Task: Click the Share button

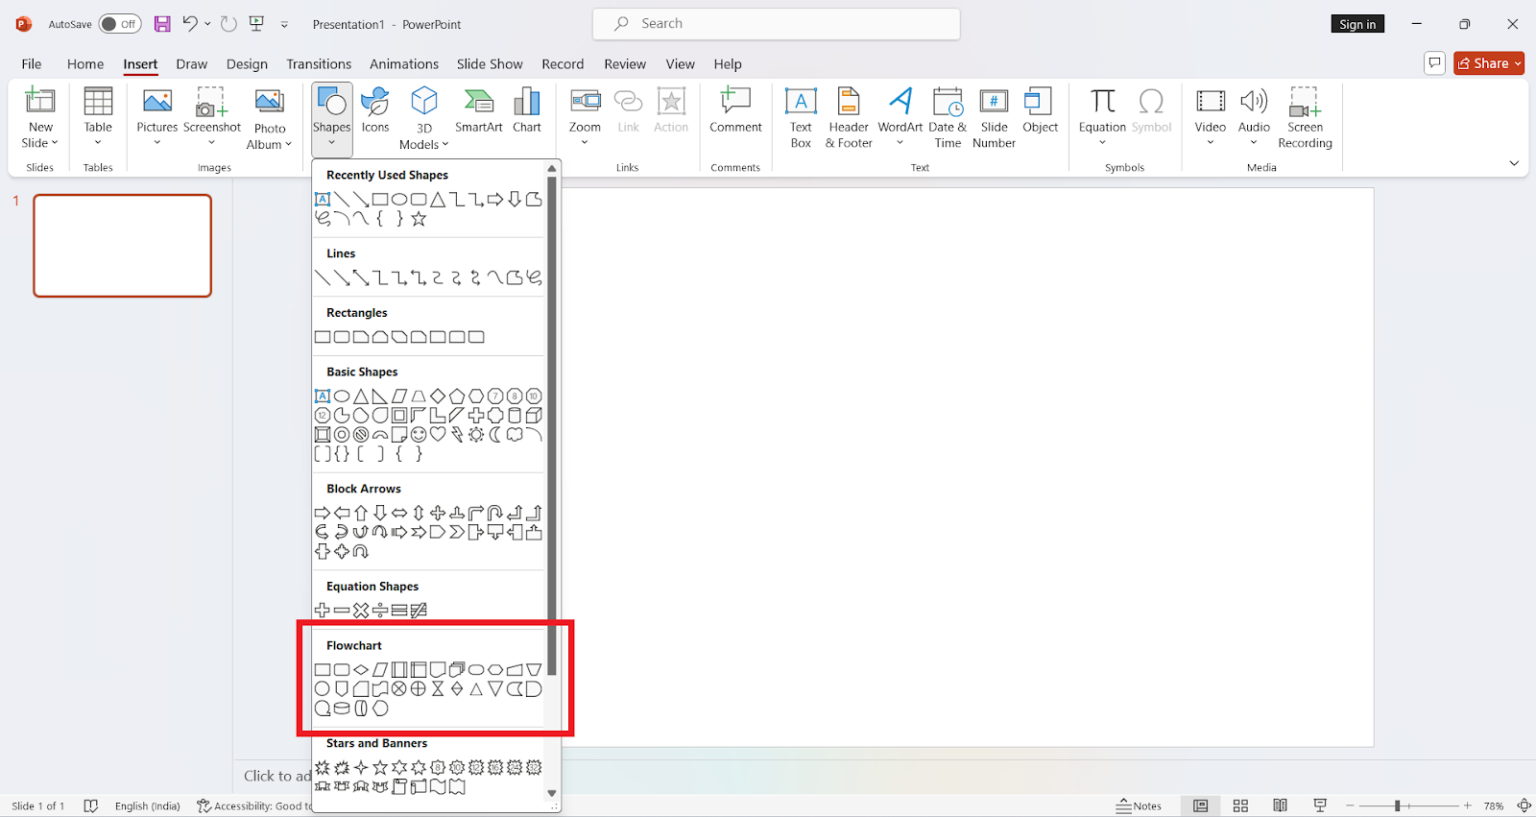Action: point(1488,62)
